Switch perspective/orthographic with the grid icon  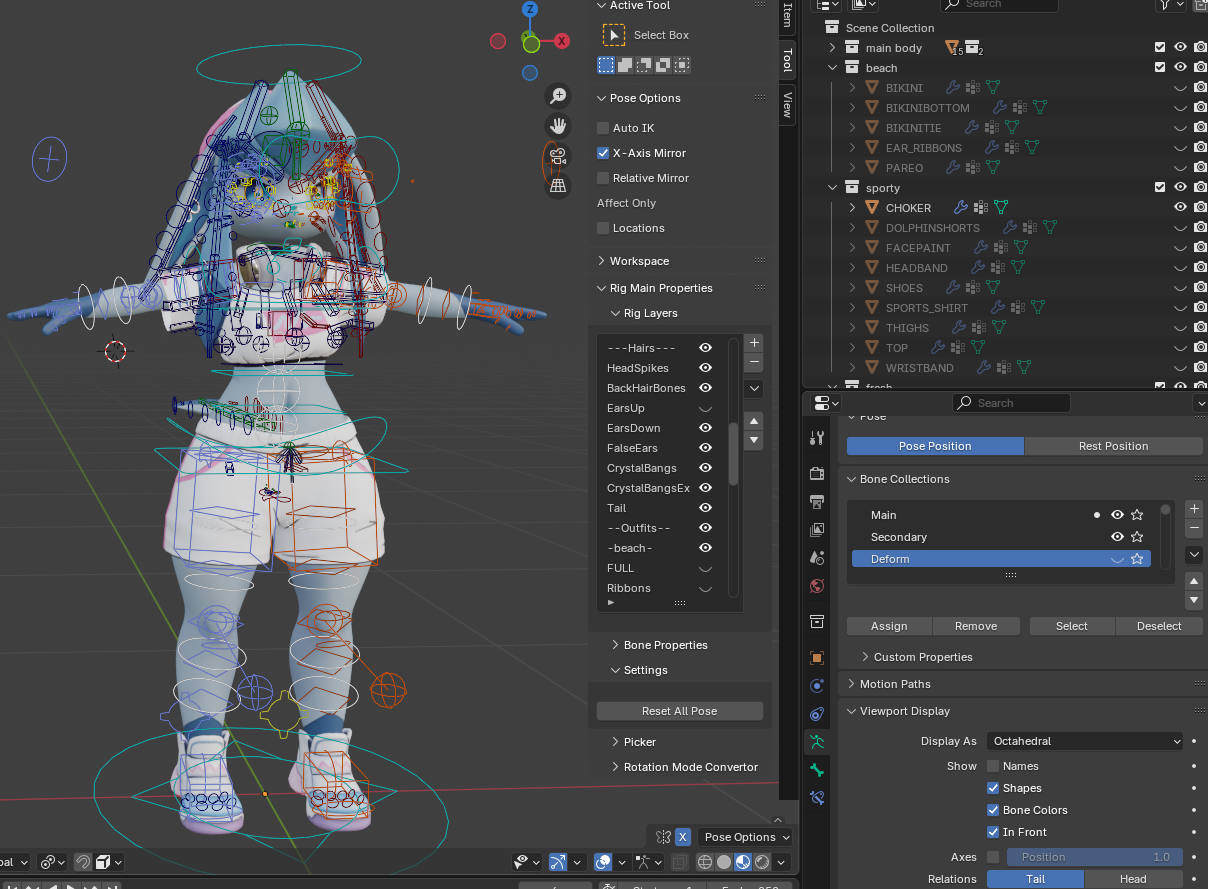pos(558,185)
